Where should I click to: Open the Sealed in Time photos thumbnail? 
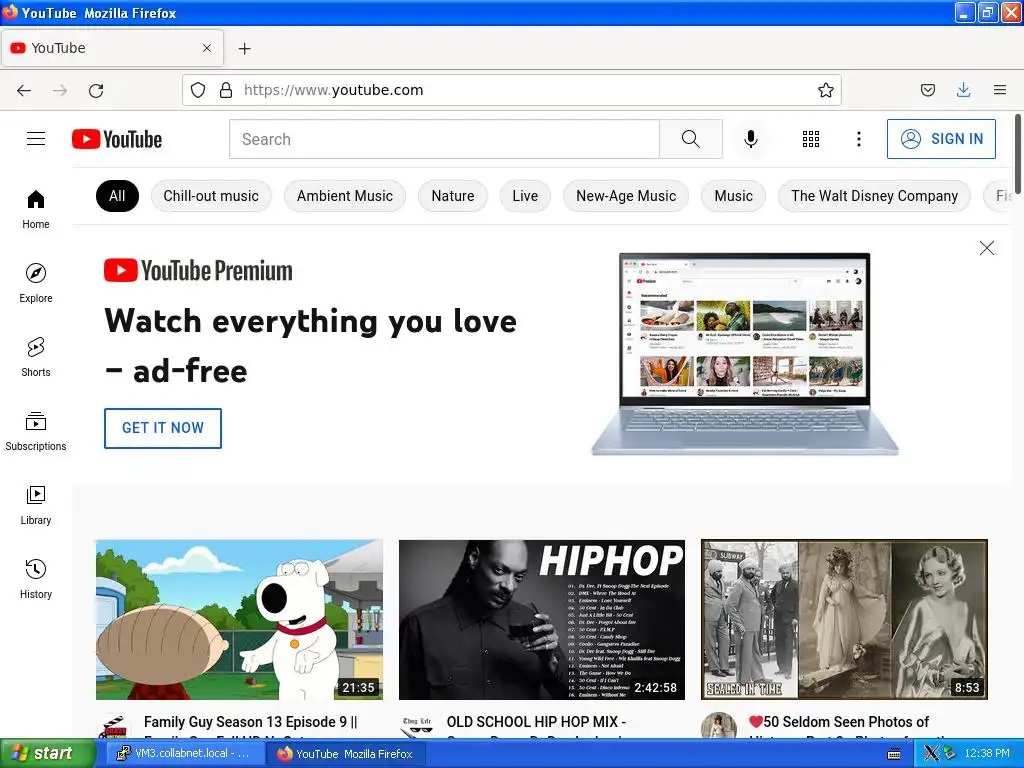pyautogui.click(x=844, y=619)
